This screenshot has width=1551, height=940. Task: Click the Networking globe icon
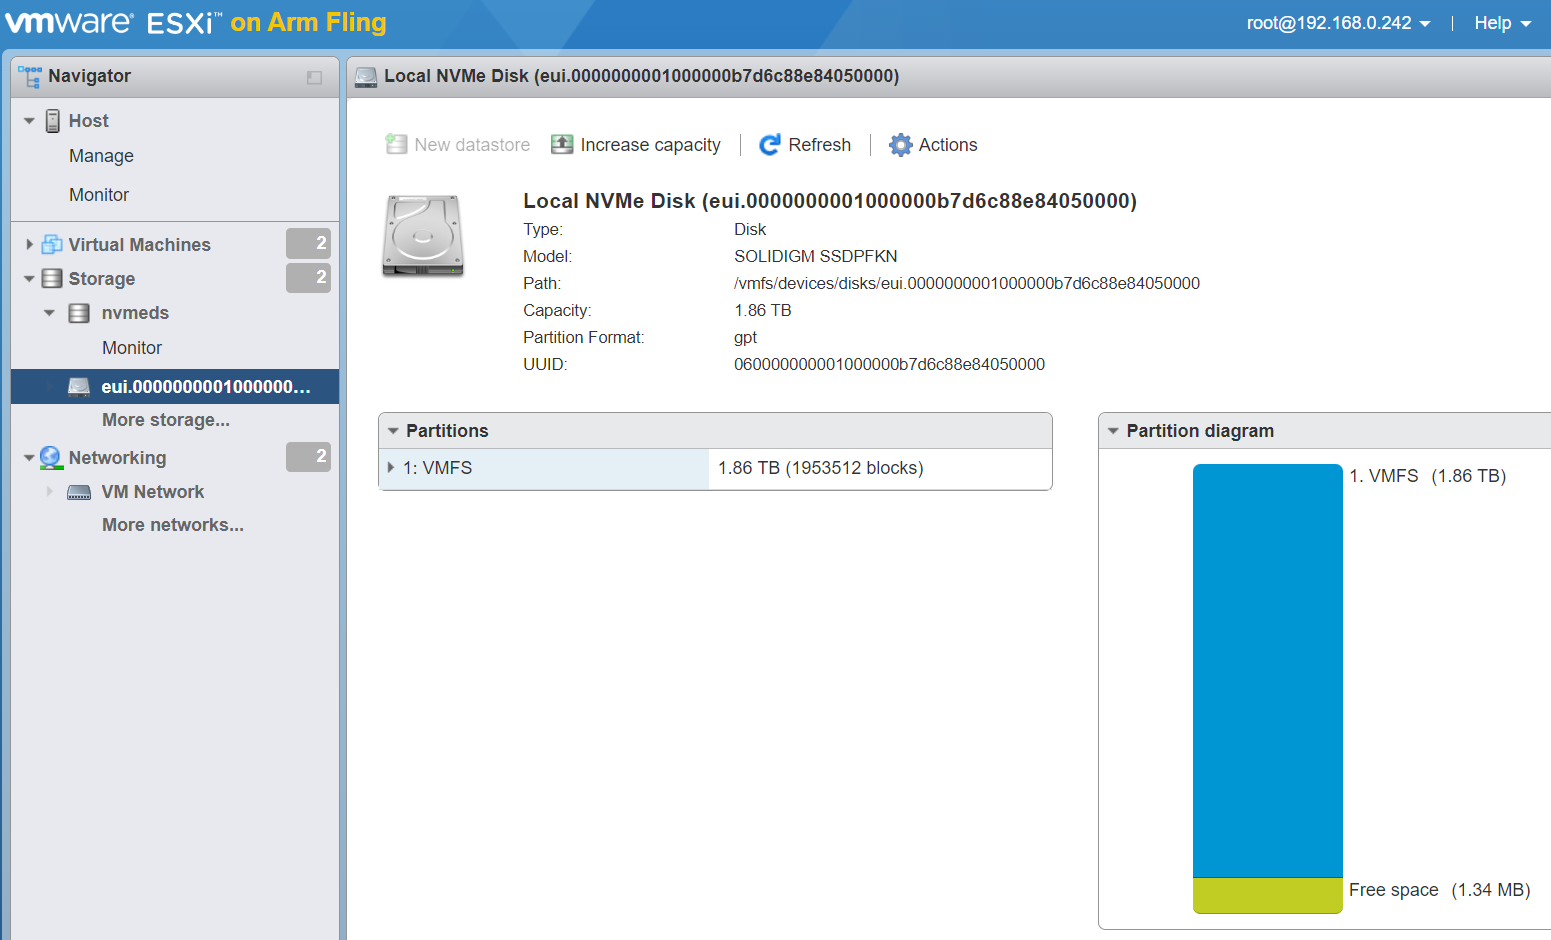point(51,458)
